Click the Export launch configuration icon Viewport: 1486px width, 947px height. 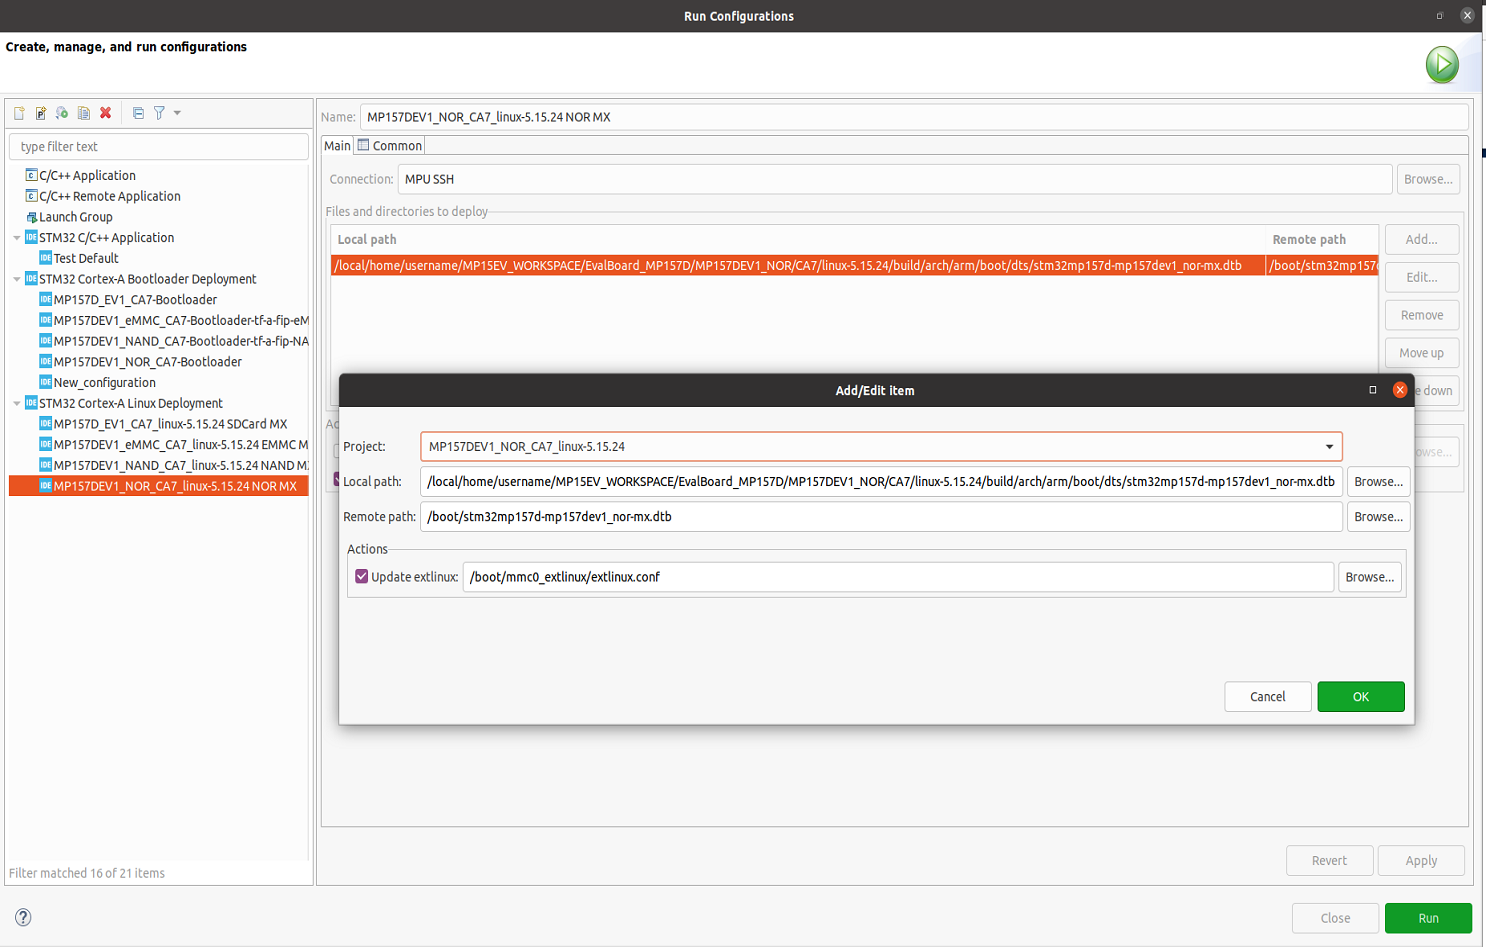pos(62,113)
